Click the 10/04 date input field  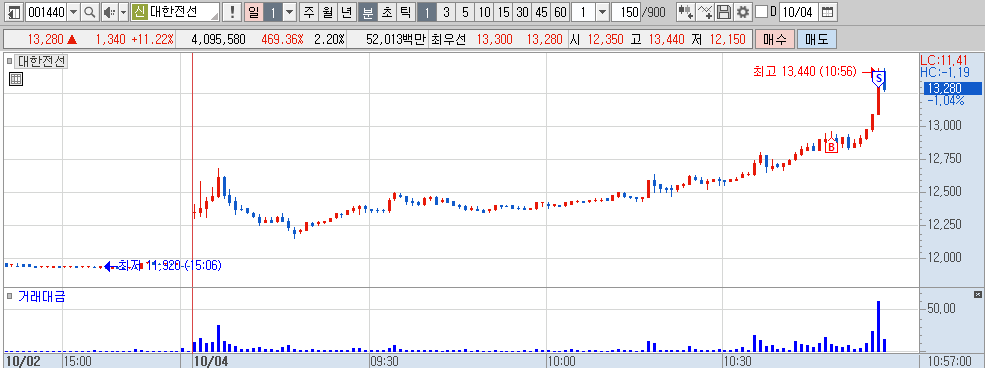coord(798,12)
